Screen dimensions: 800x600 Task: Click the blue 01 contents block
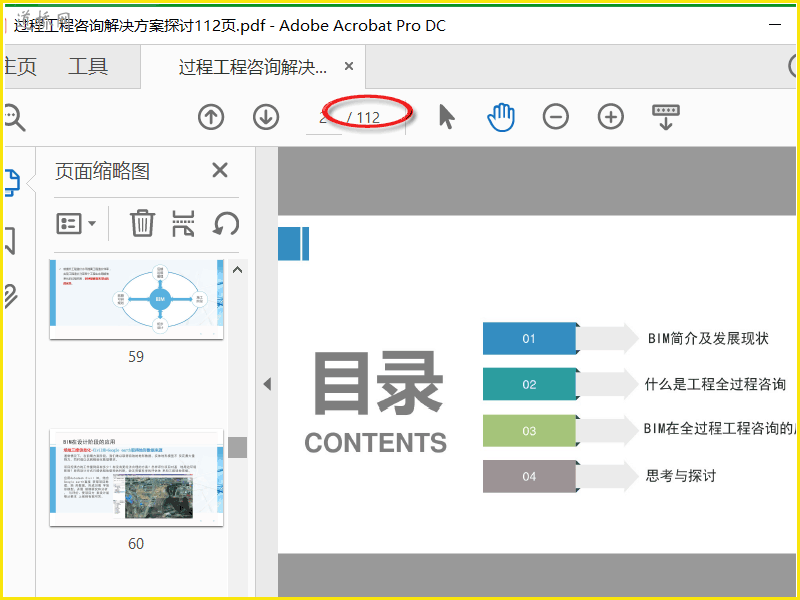(x=529, y=338)
